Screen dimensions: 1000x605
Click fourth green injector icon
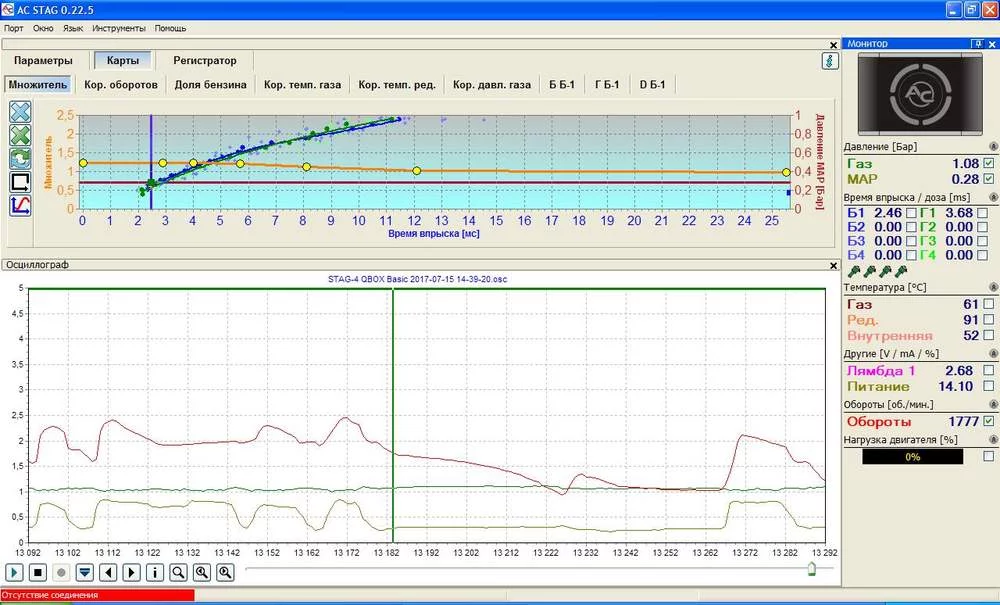pos(901,272)
